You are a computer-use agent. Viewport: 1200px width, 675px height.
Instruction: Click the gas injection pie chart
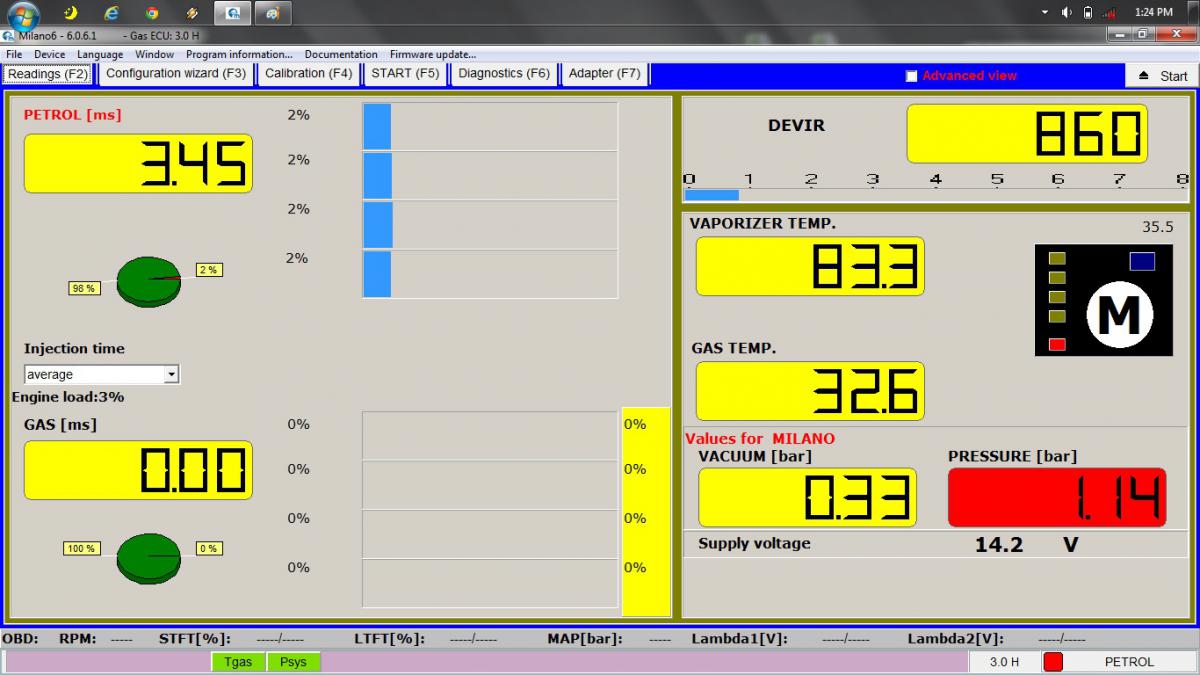pyautogui.click(x=148, y=557)
